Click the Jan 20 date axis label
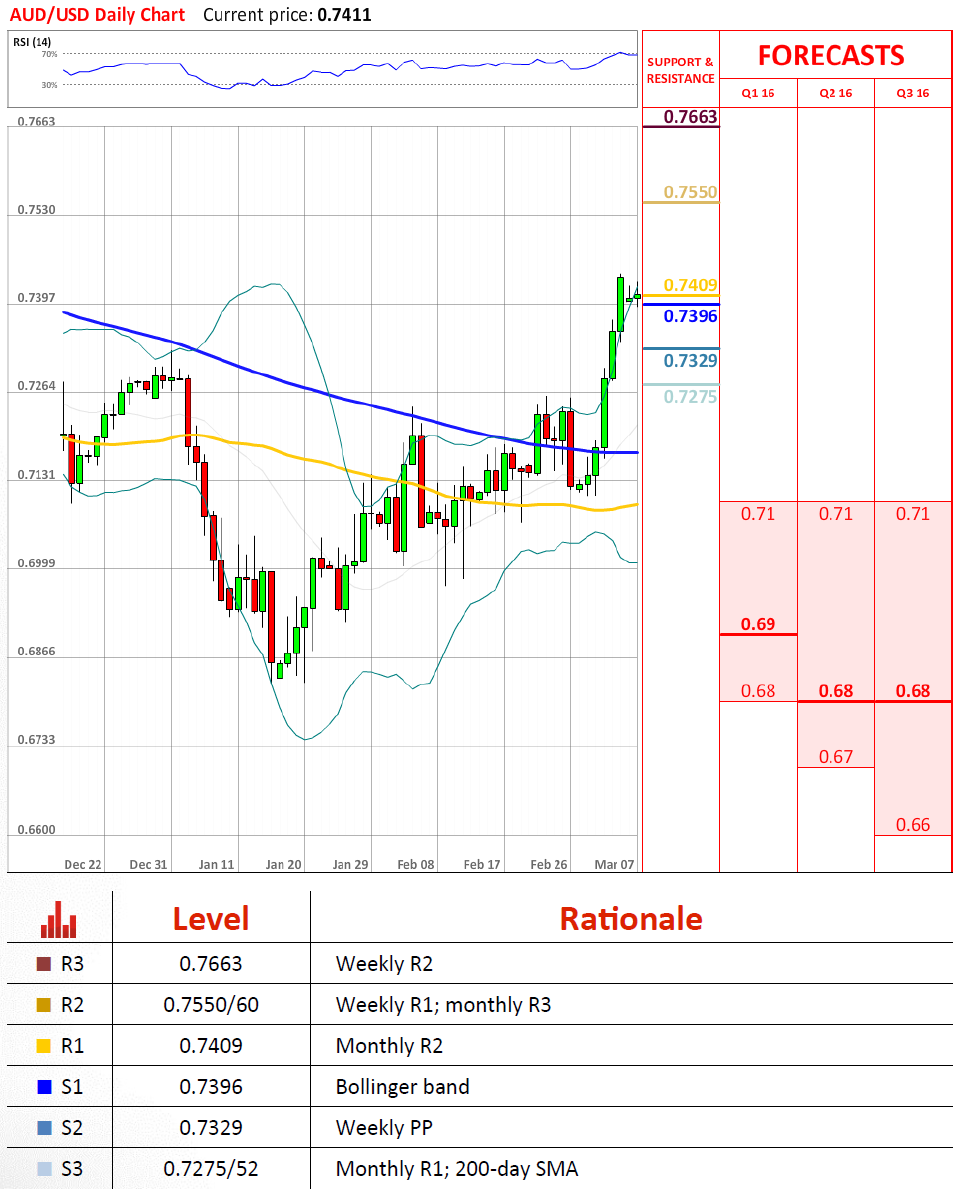 284,864
